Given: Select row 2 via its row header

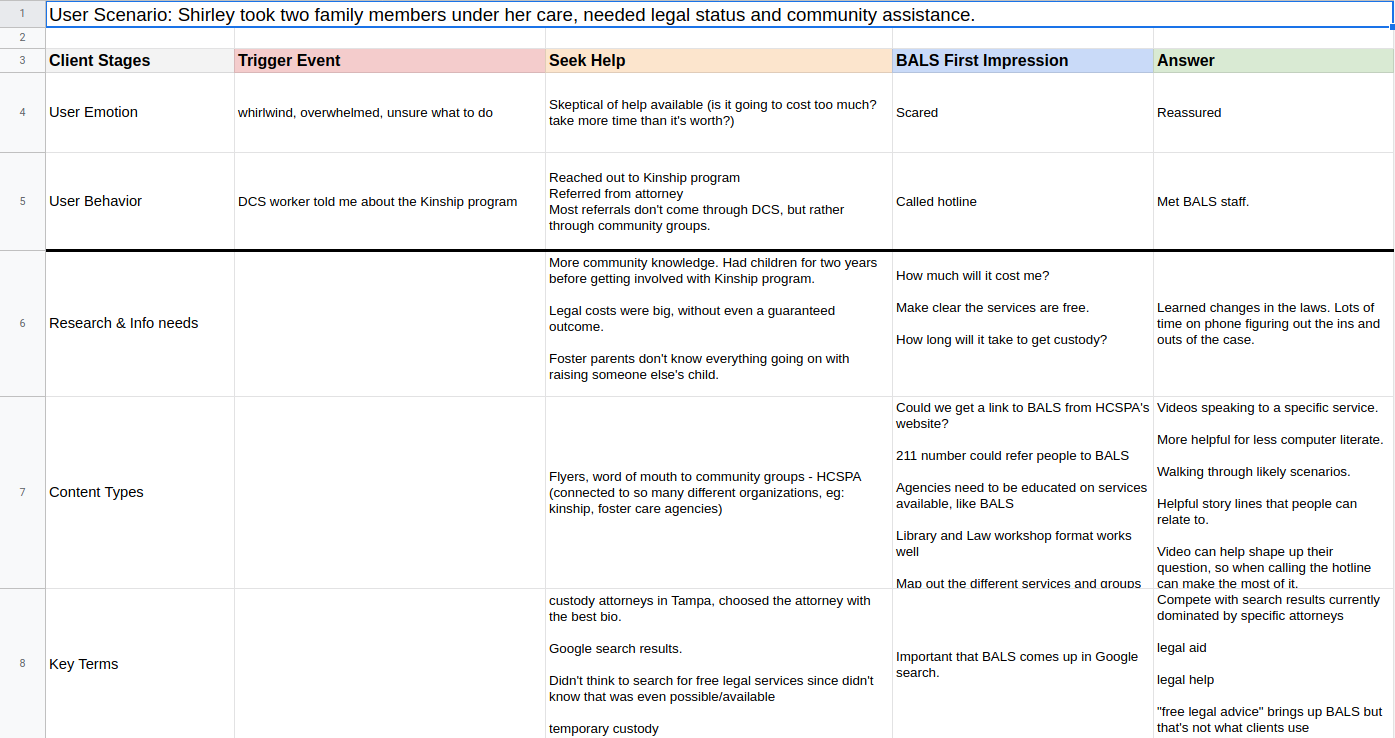Looking at the screenshot, I should point(22,38).
